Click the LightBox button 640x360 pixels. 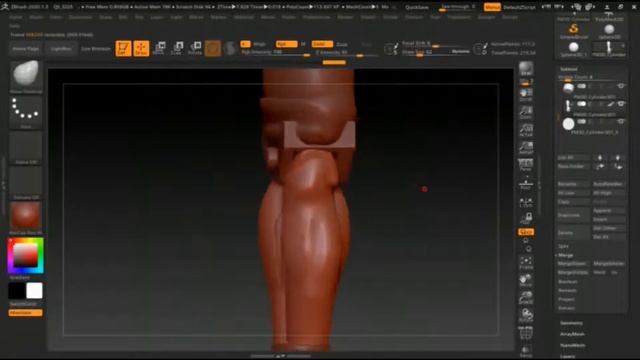(61, 49)
